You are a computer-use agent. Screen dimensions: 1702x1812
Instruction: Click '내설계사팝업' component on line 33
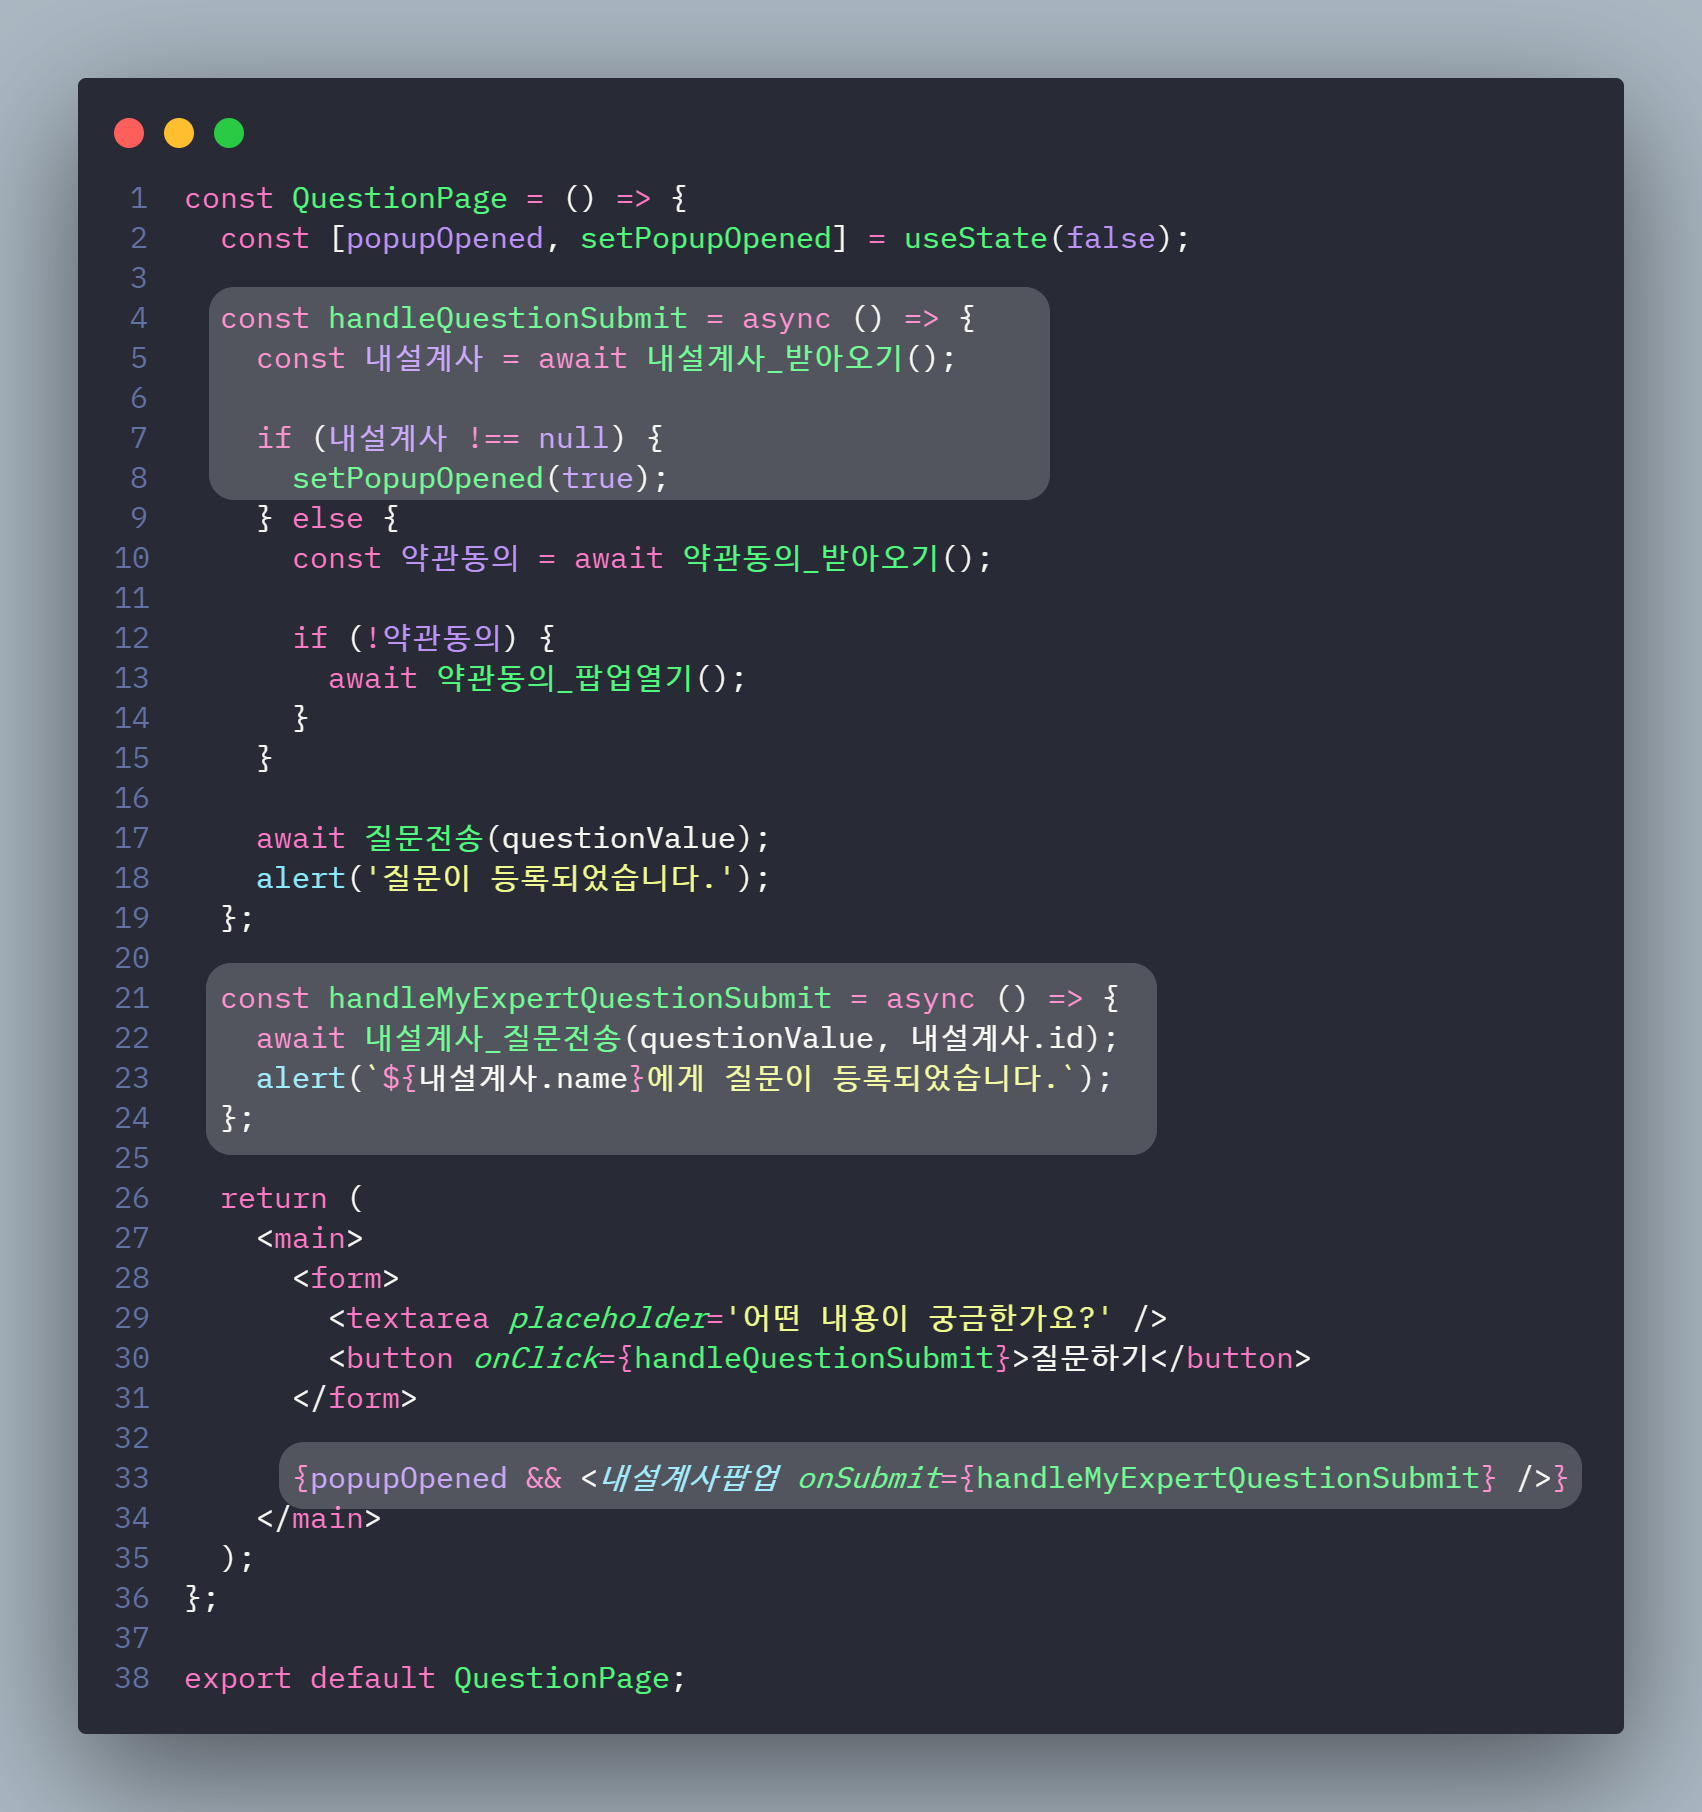pyautogui.click(x=689, y=1479)
